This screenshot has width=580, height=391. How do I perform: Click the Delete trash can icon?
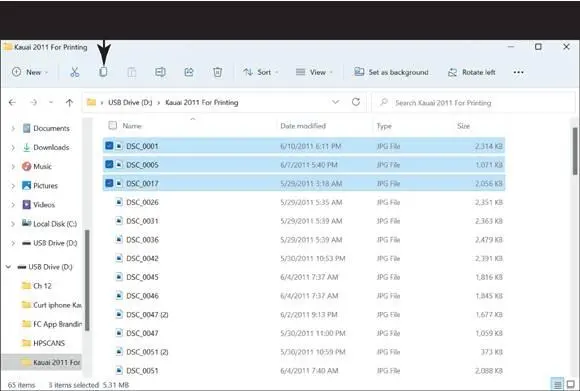(x=218, y=72)
